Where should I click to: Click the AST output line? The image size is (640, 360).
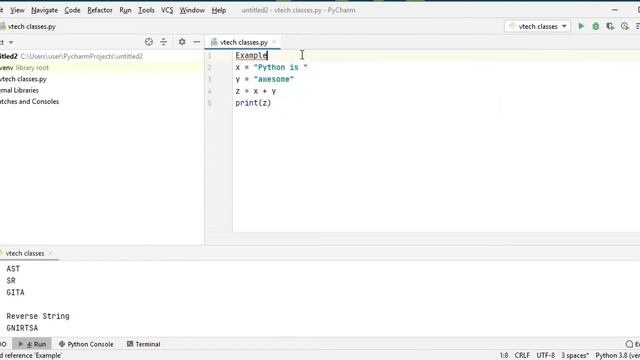(13, 269)
